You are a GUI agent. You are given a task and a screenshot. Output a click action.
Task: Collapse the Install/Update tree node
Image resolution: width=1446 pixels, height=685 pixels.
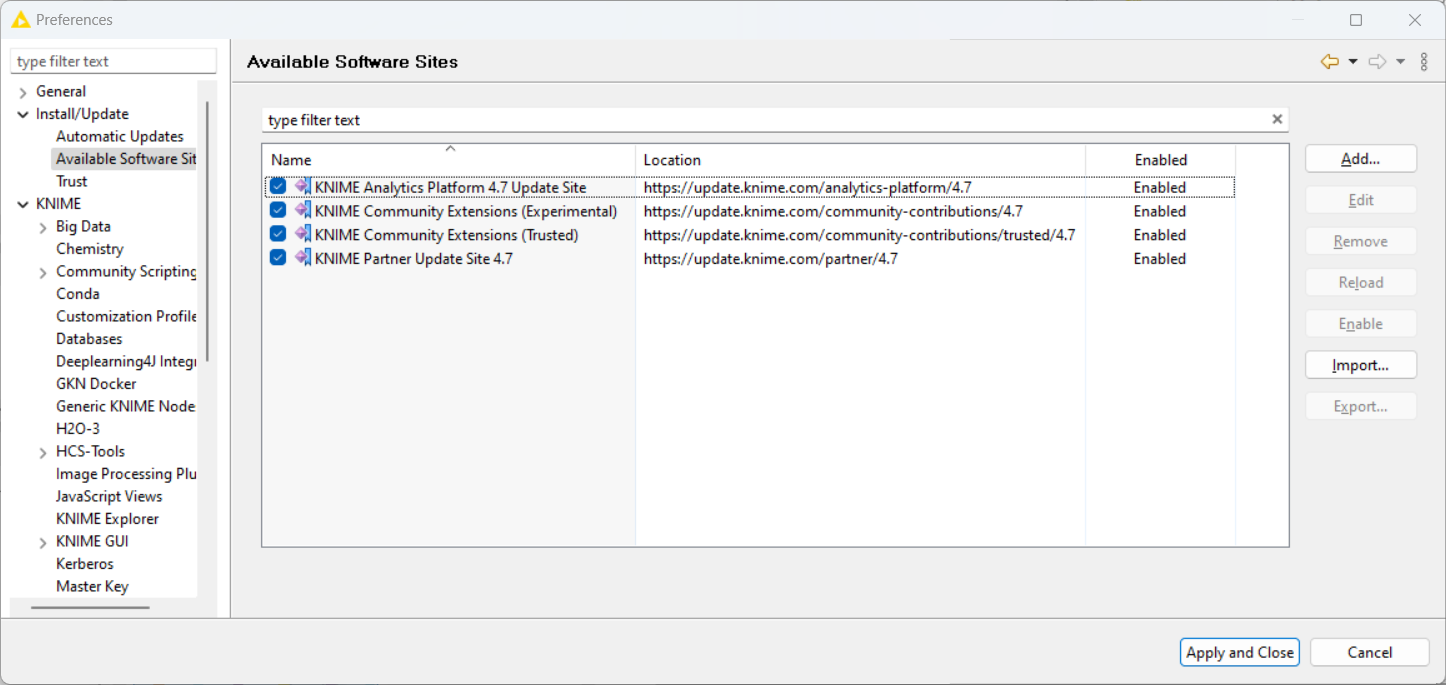[23, 114]
